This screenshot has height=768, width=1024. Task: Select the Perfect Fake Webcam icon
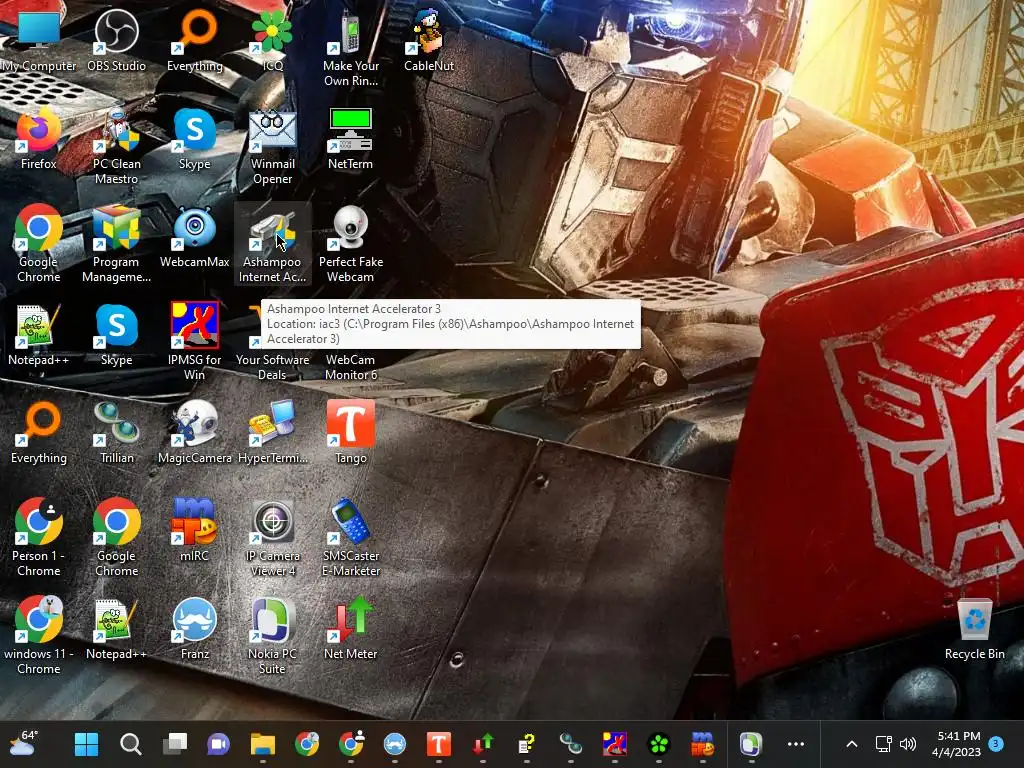point(351,245)
